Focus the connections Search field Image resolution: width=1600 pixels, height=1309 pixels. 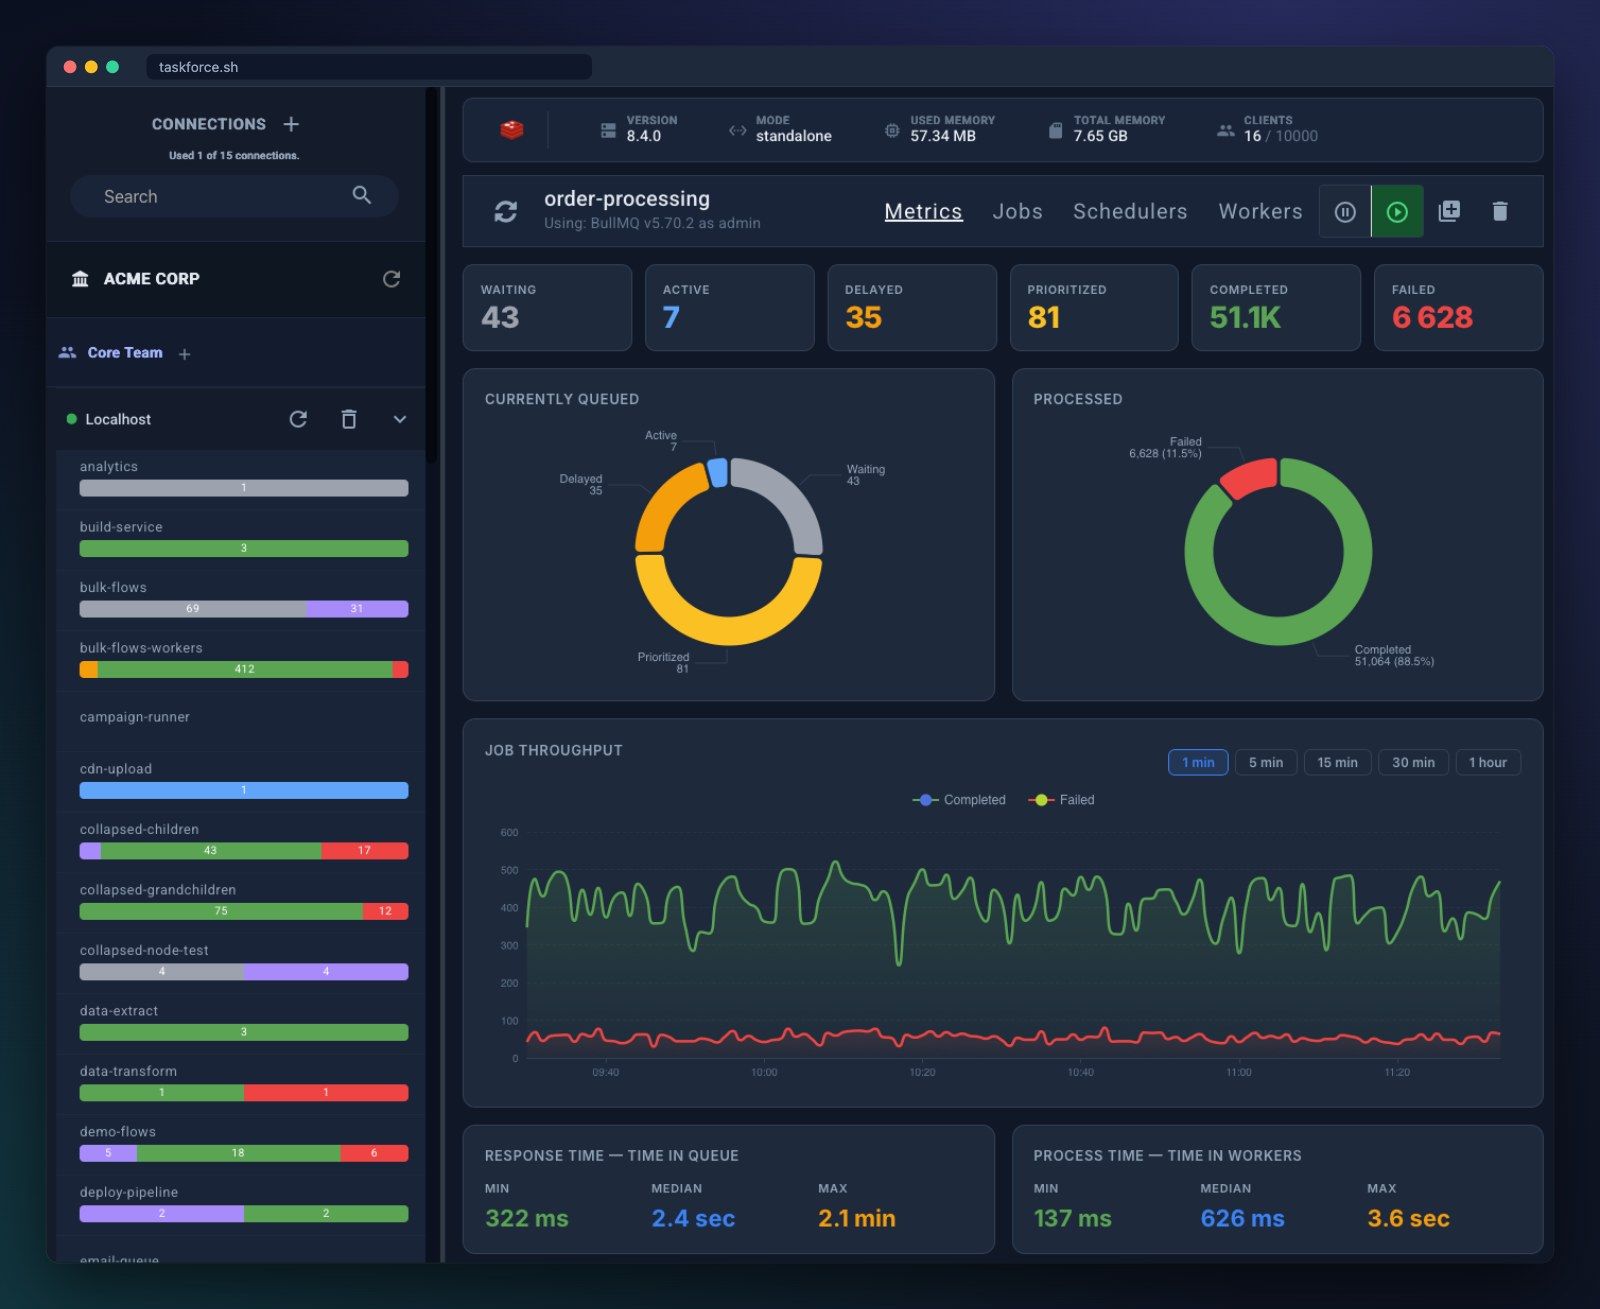tap(234, 196)
